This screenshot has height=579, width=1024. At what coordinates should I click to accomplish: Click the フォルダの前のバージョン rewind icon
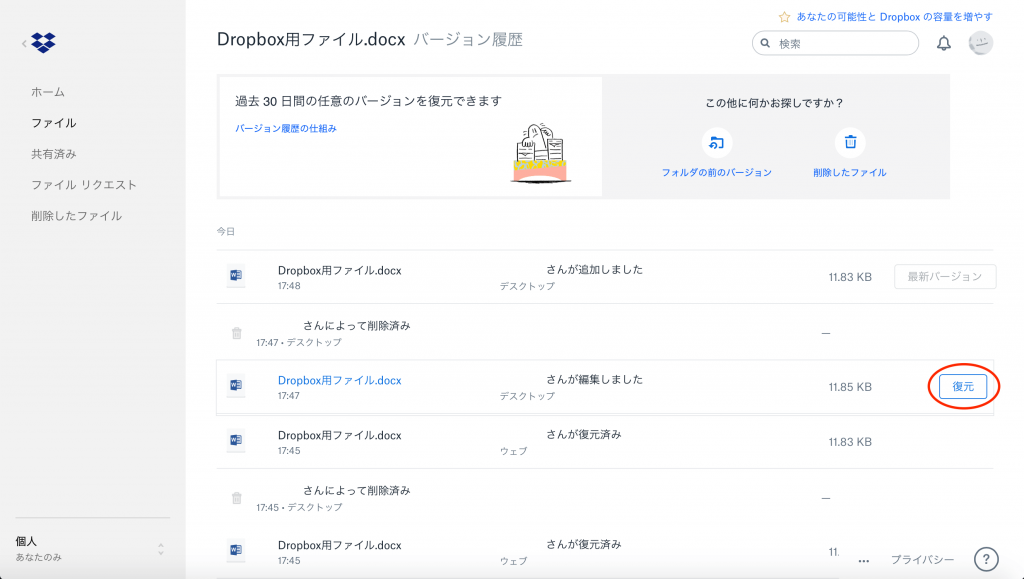tap(717, 143)
